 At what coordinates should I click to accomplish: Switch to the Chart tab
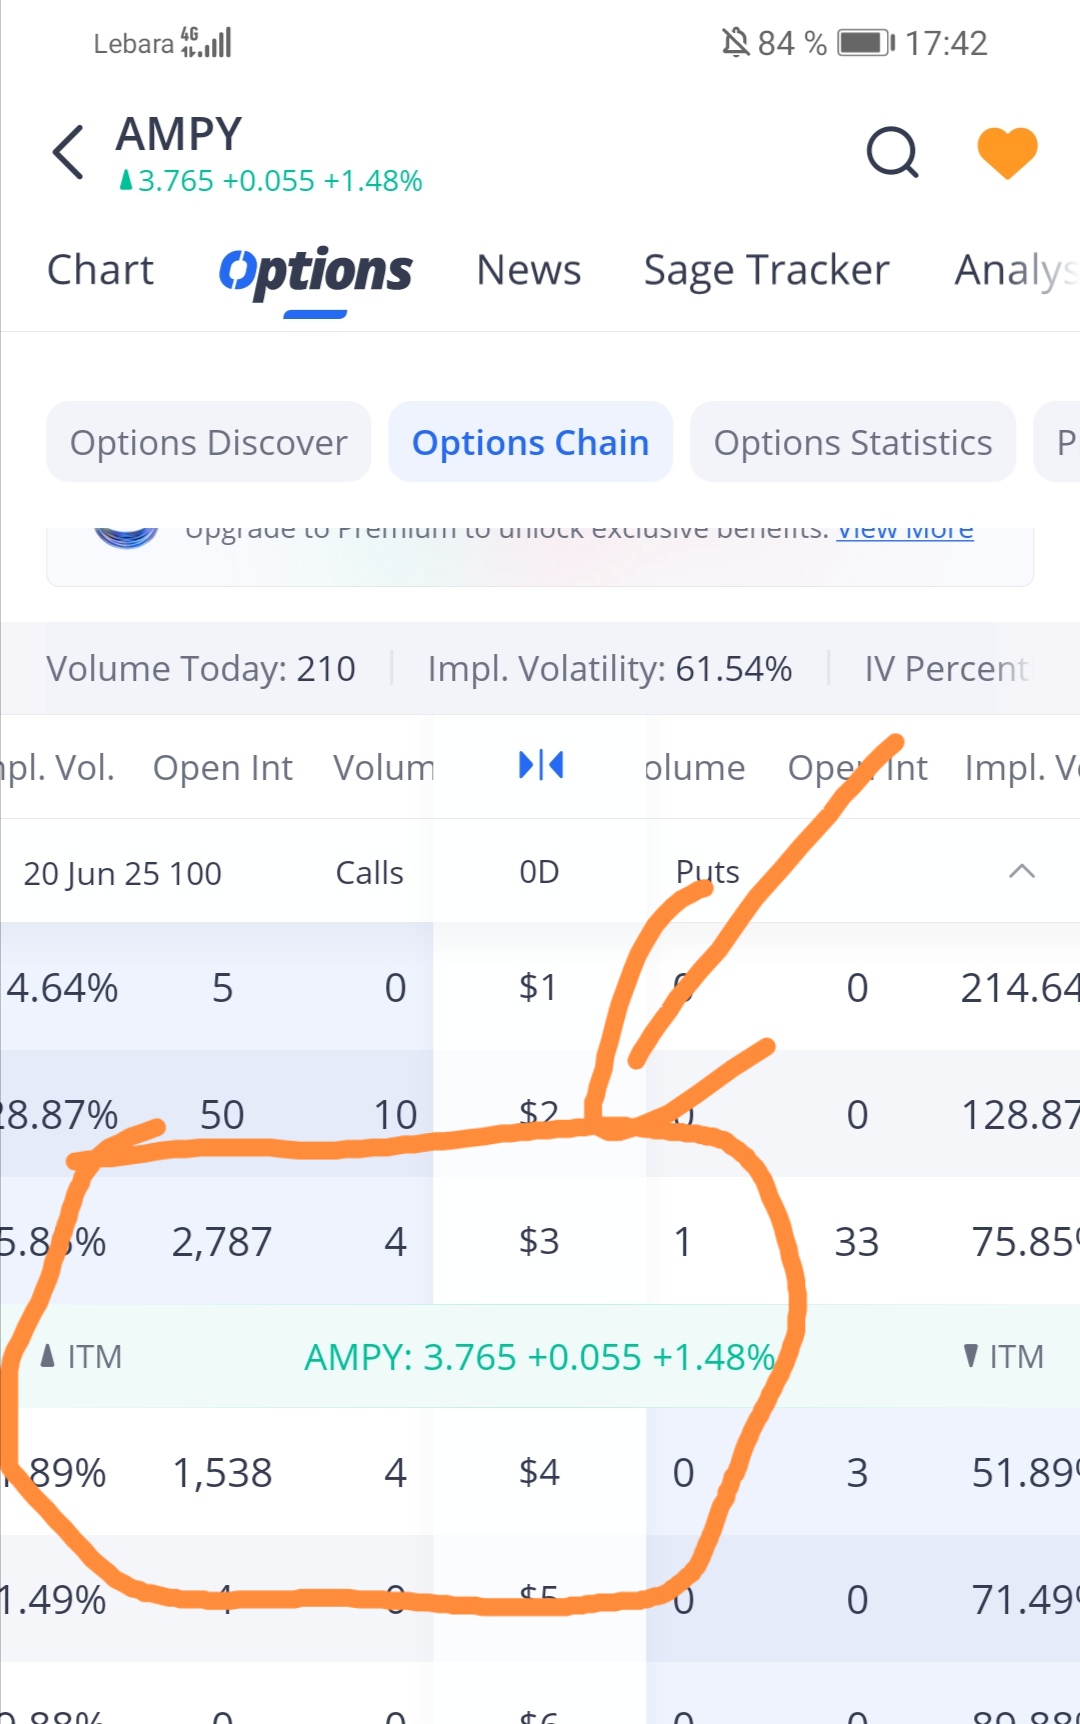pyautogui.click(x=100, y=270)
